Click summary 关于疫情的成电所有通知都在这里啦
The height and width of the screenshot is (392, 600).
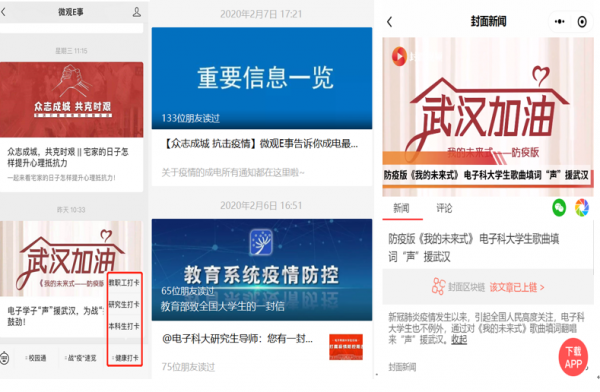(x=233, y=173)
